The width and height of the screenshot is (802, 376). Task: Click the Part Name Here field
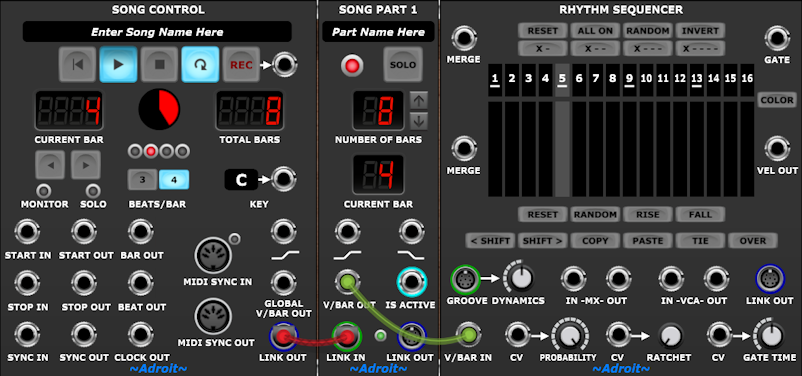378,32
